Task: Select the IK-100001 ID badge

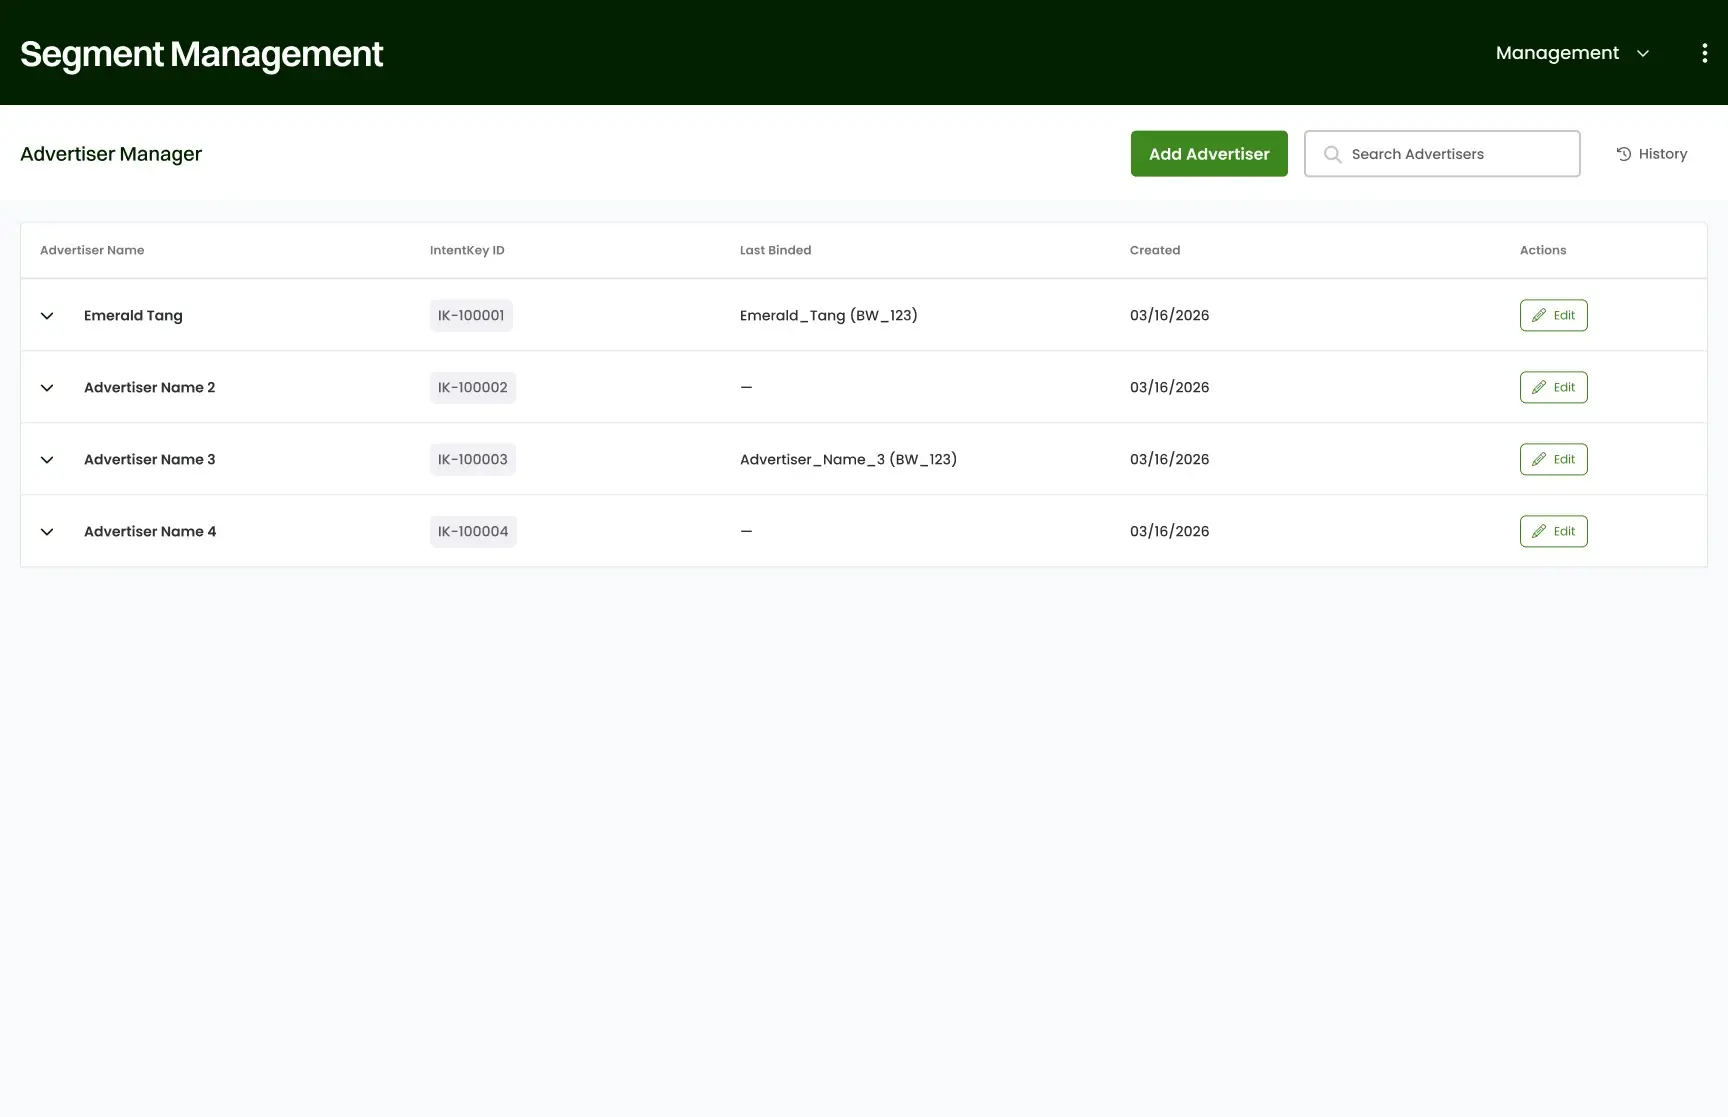Action: tap(471, 315)
